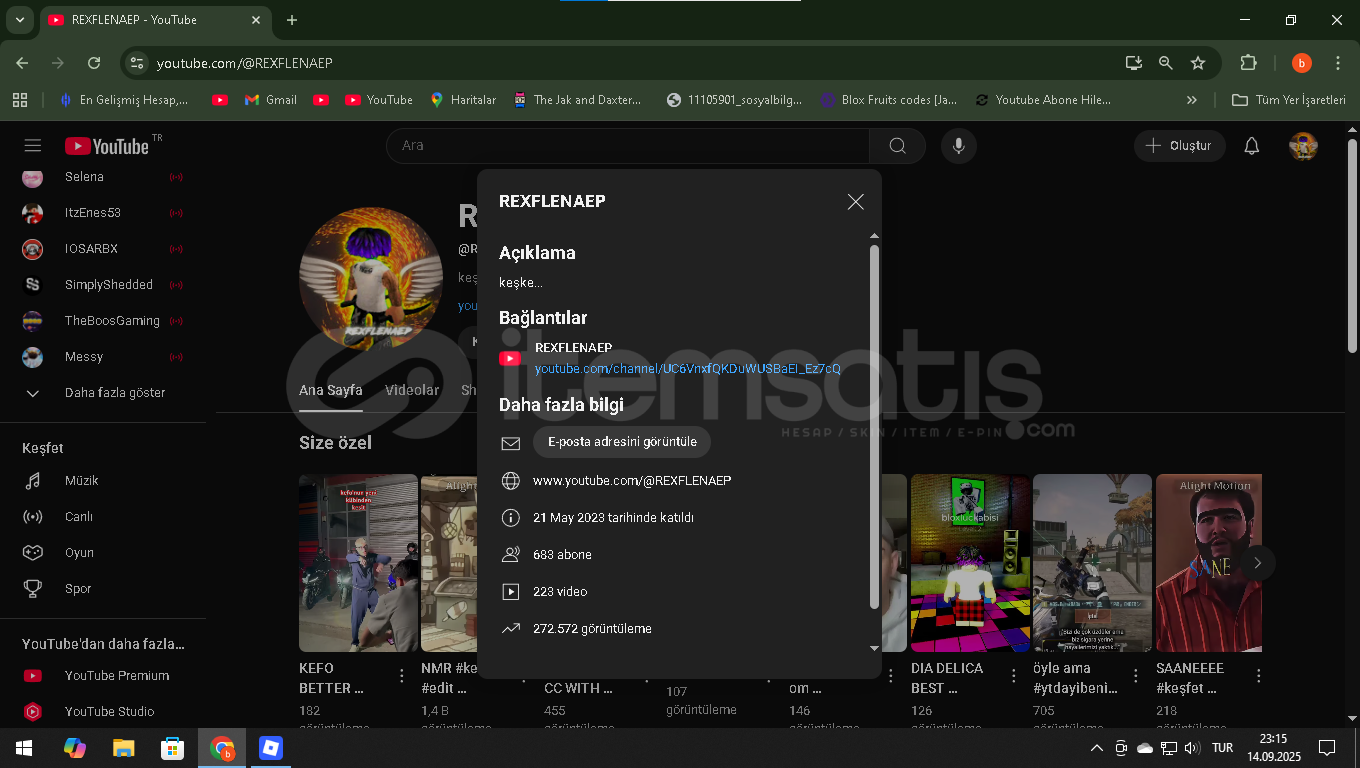Open Roblox from the taskbar

point(271,748)
